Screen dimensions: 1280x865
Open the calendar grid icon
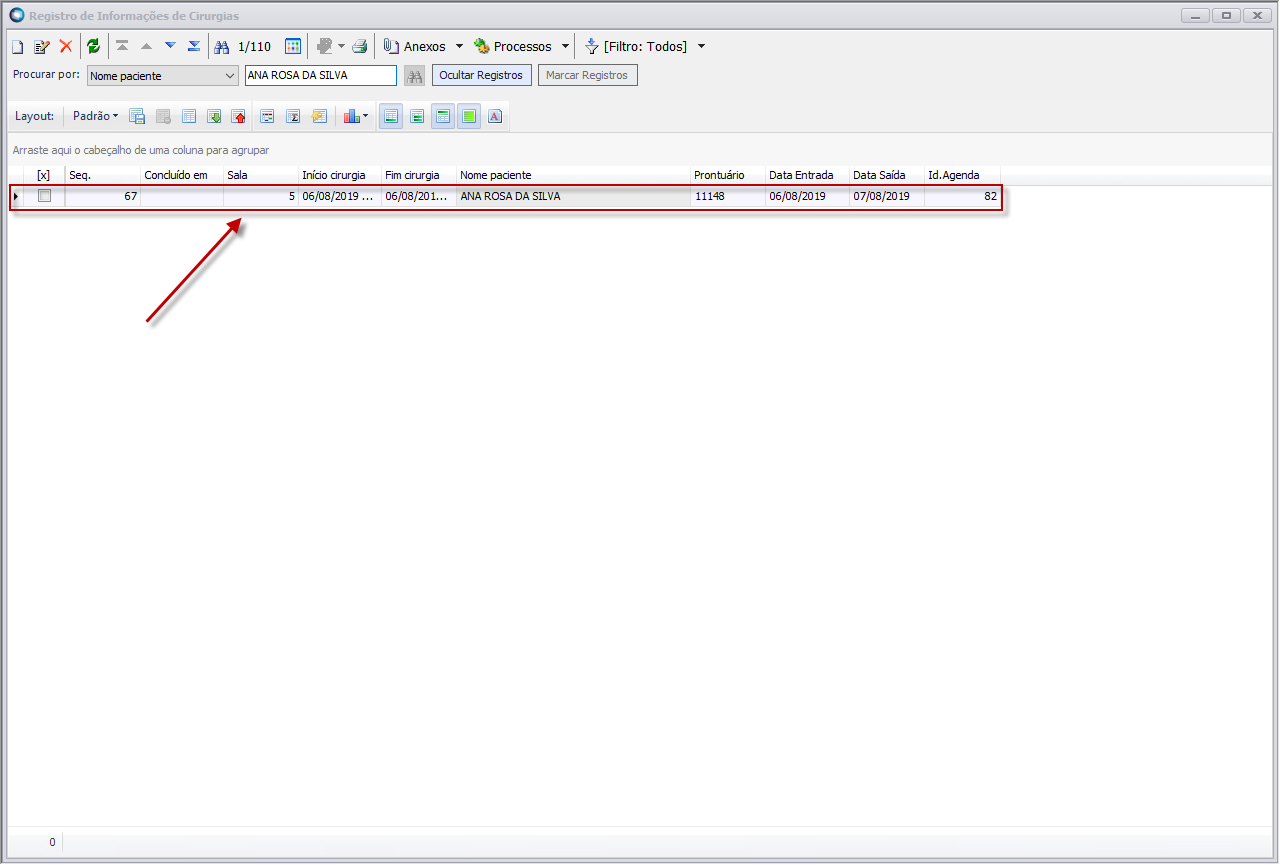click(x=293, y=46)
